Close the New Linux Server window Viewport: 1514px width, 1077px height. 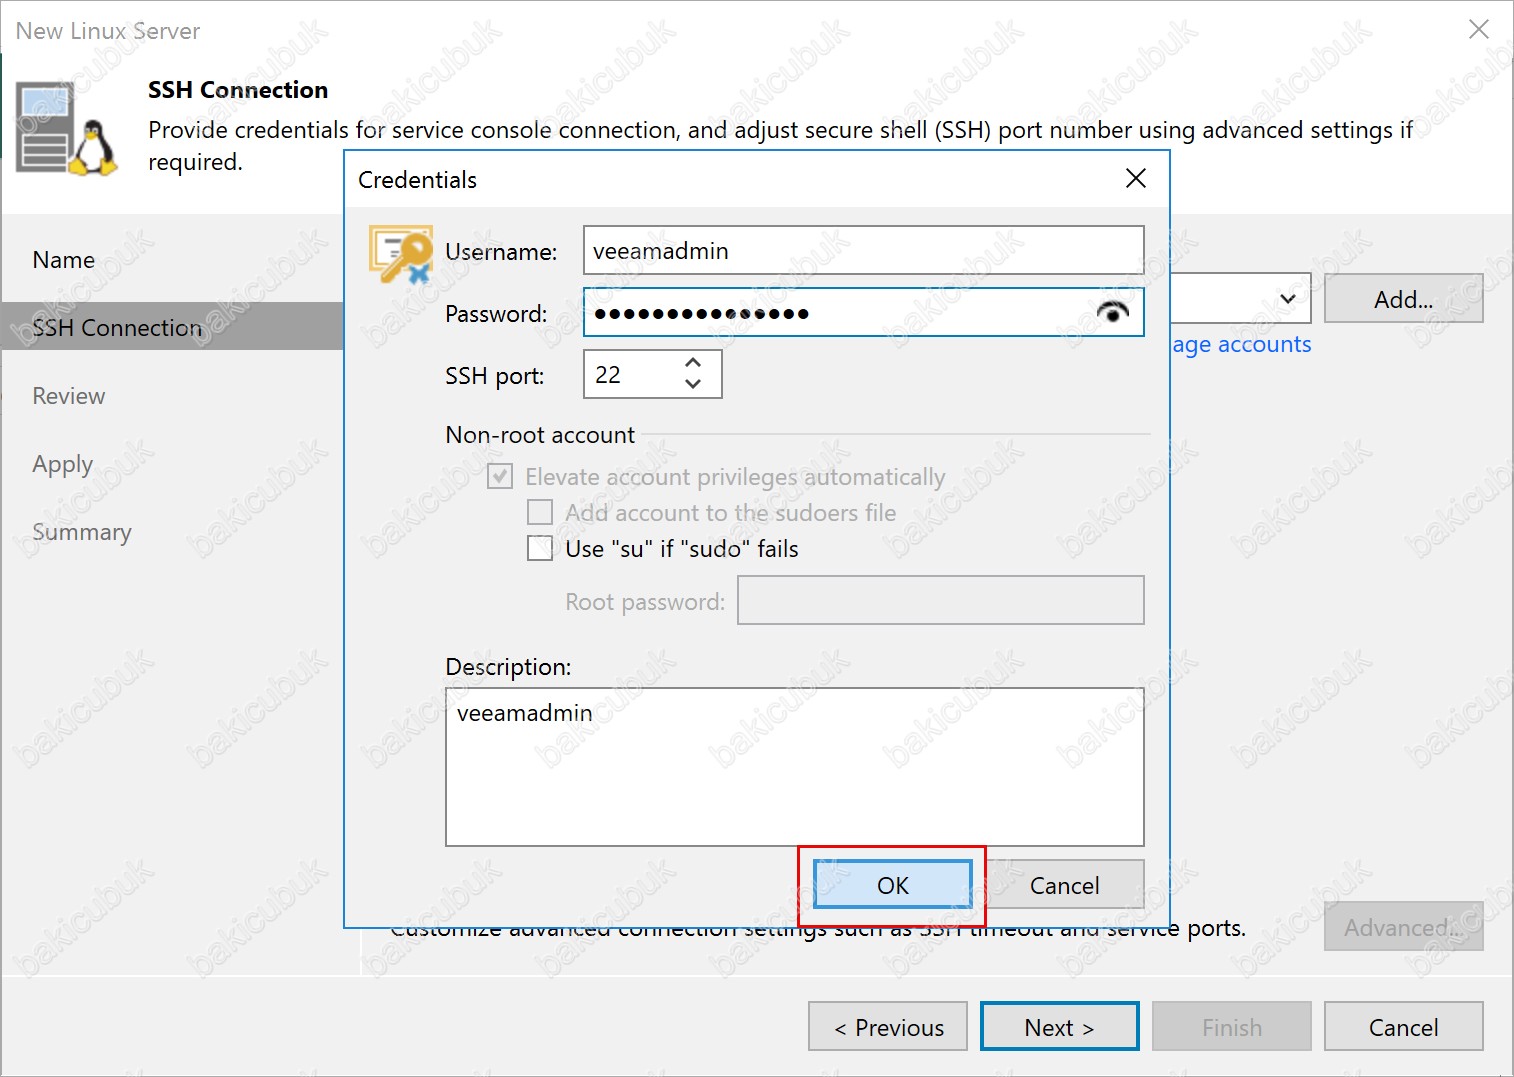coord(1478,30)
